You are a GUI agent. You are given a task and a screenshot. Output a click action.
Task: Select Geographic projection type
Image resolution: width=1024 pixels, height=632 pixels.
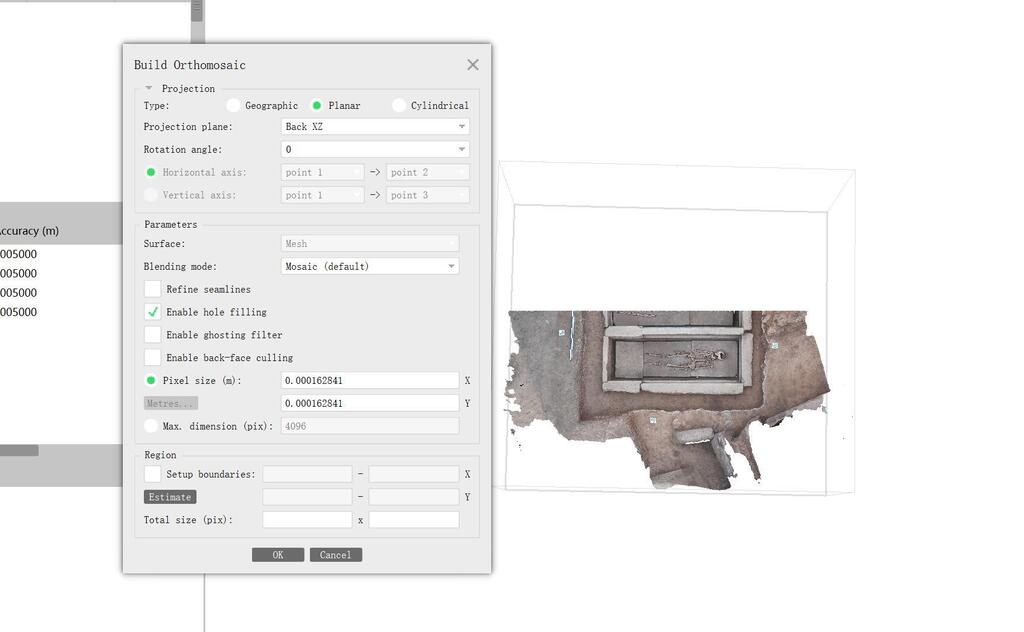pos(233,105)
